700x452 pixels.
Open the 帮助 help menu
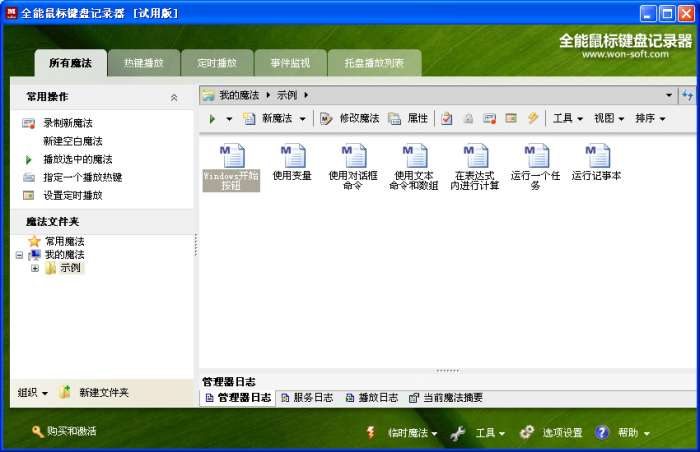click(x=623, y=432)
